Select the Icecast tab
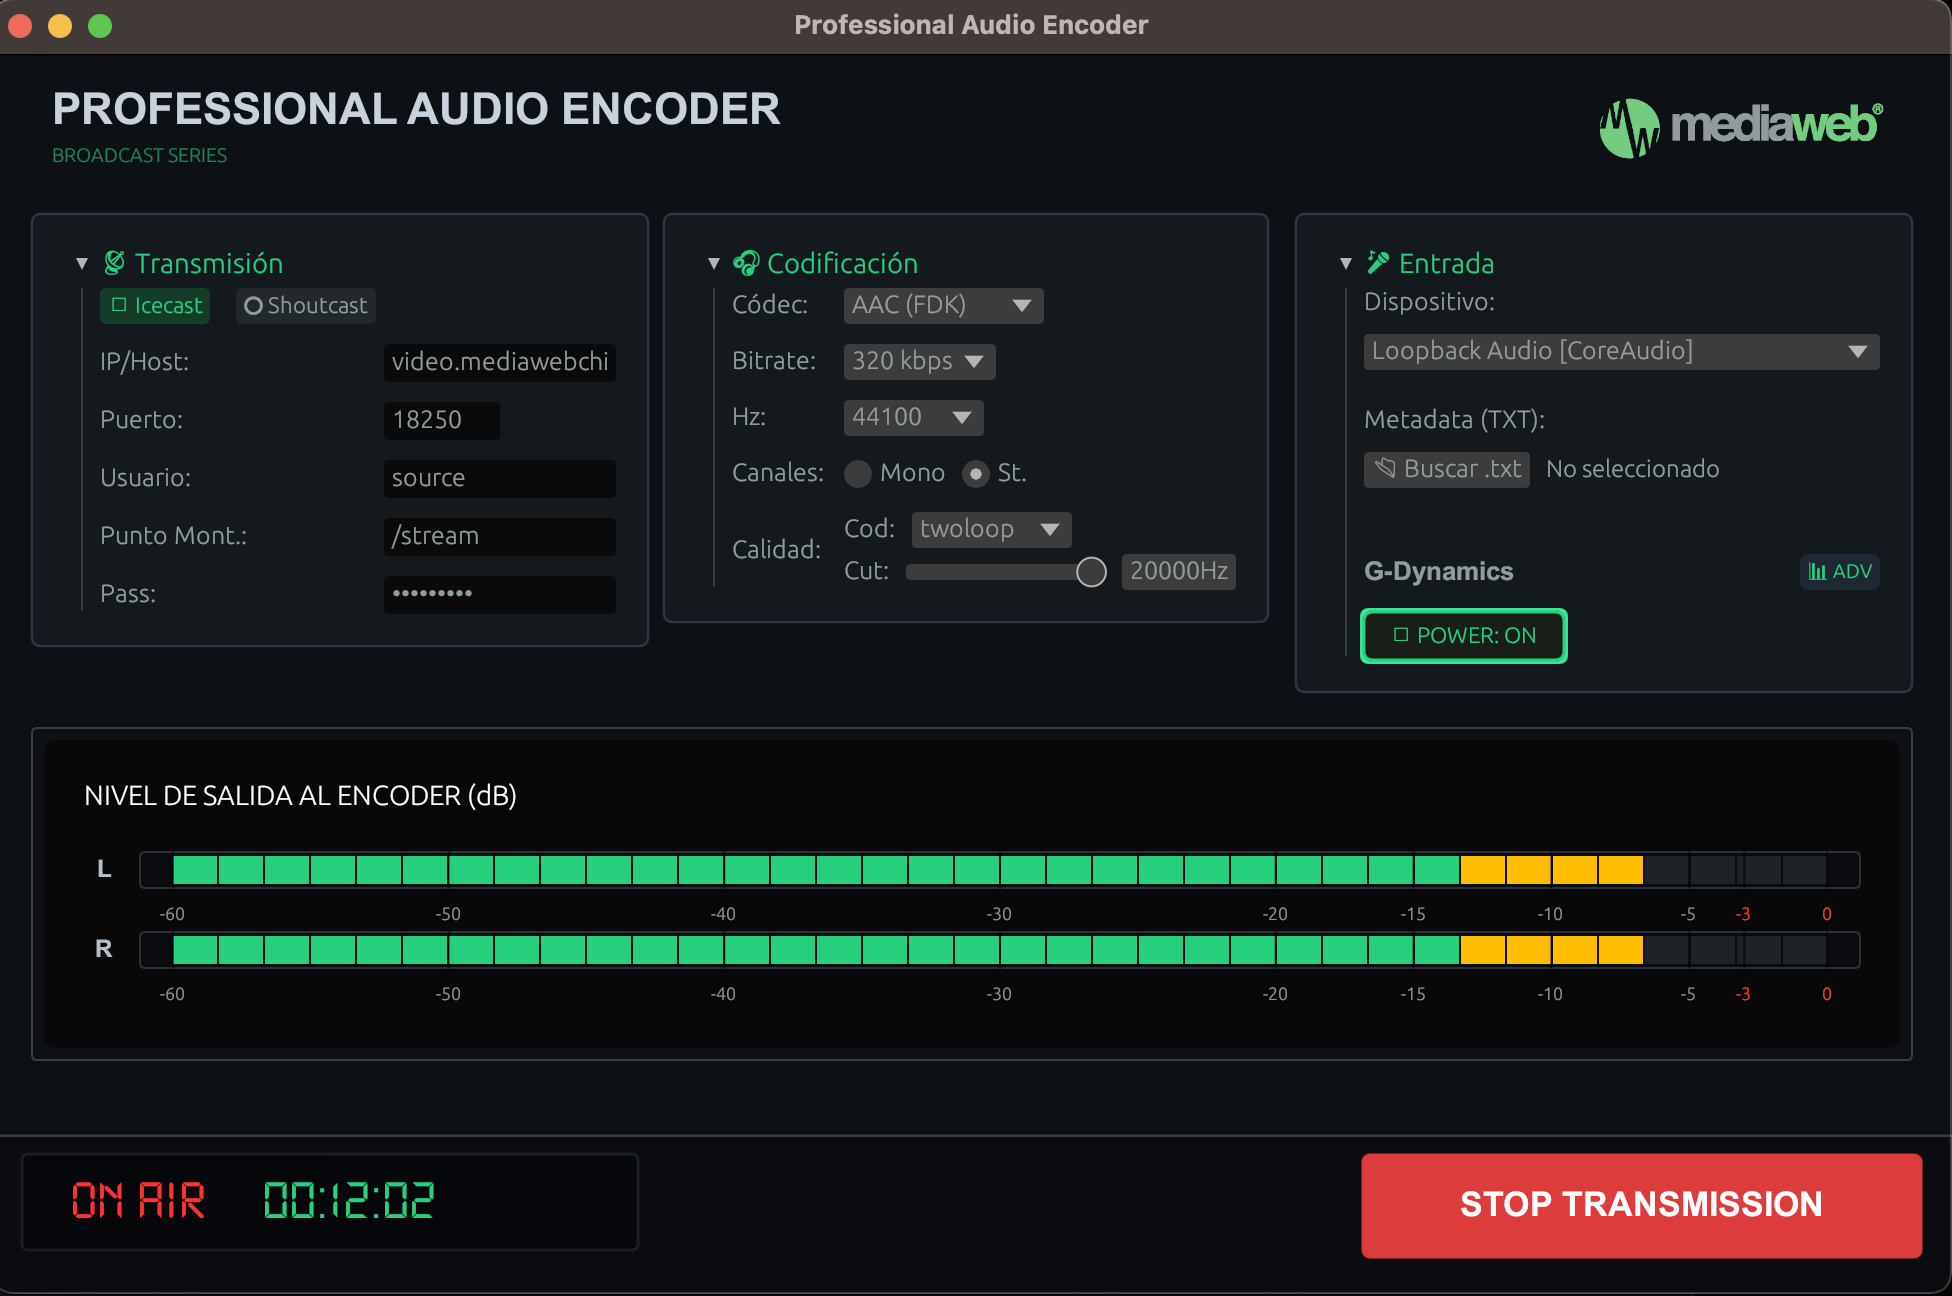1952x1296 pixels. tap(154, 306)
